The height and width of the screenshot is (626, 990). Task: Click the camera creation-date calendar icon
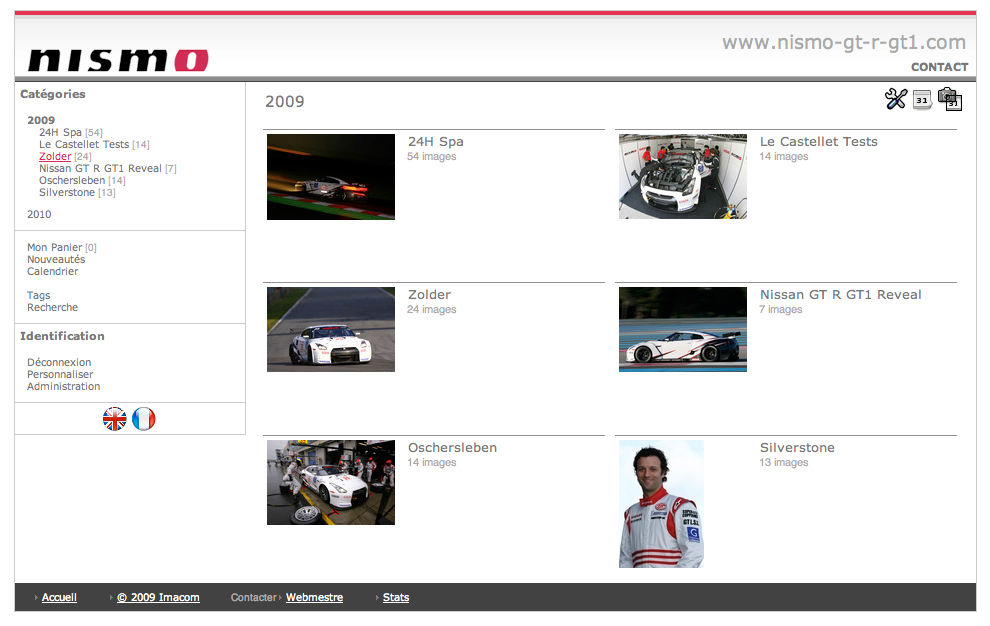click(950, 99)
